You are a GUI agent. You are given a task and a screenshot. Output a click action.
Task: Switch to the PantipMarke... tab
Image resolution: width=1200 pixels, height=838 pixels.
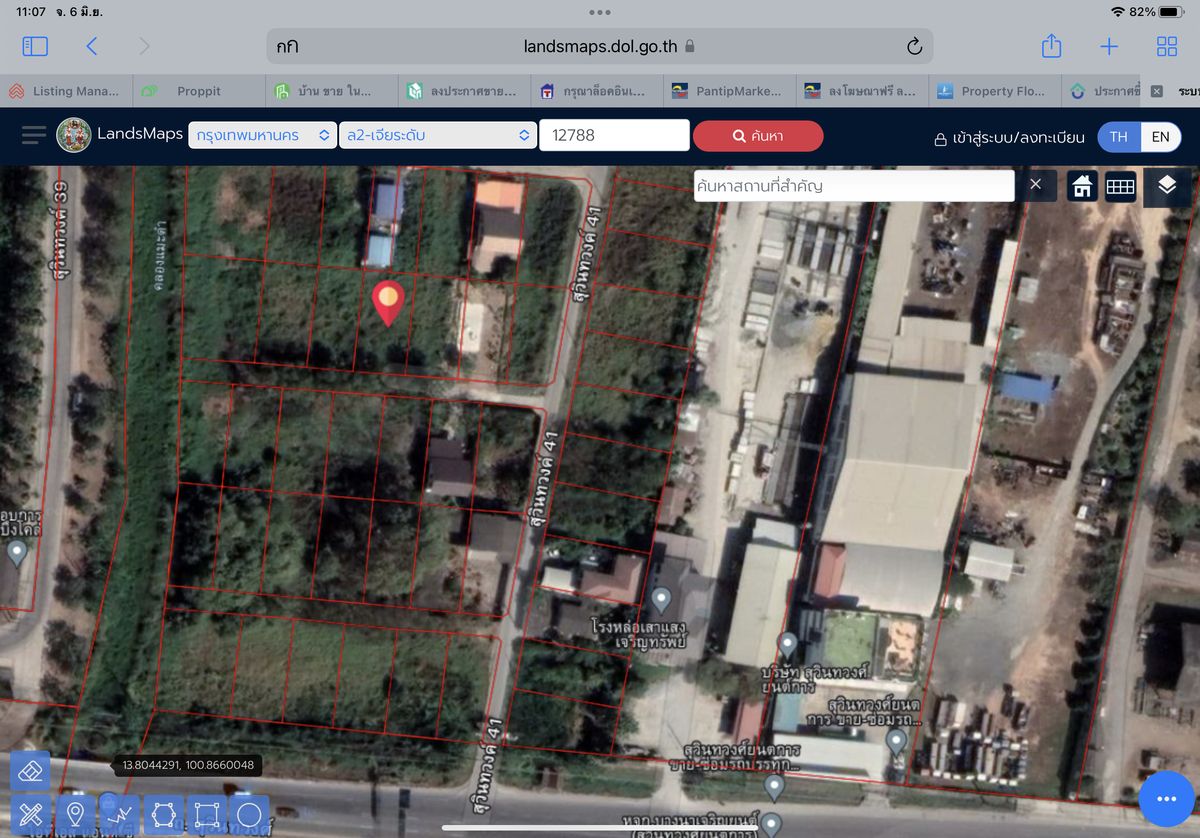coord(731,91)
